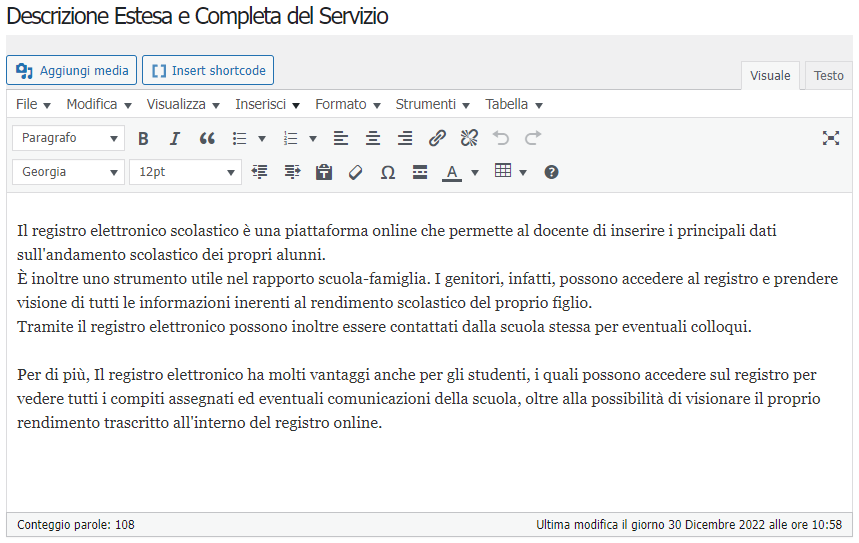Center-align the text

373,138
